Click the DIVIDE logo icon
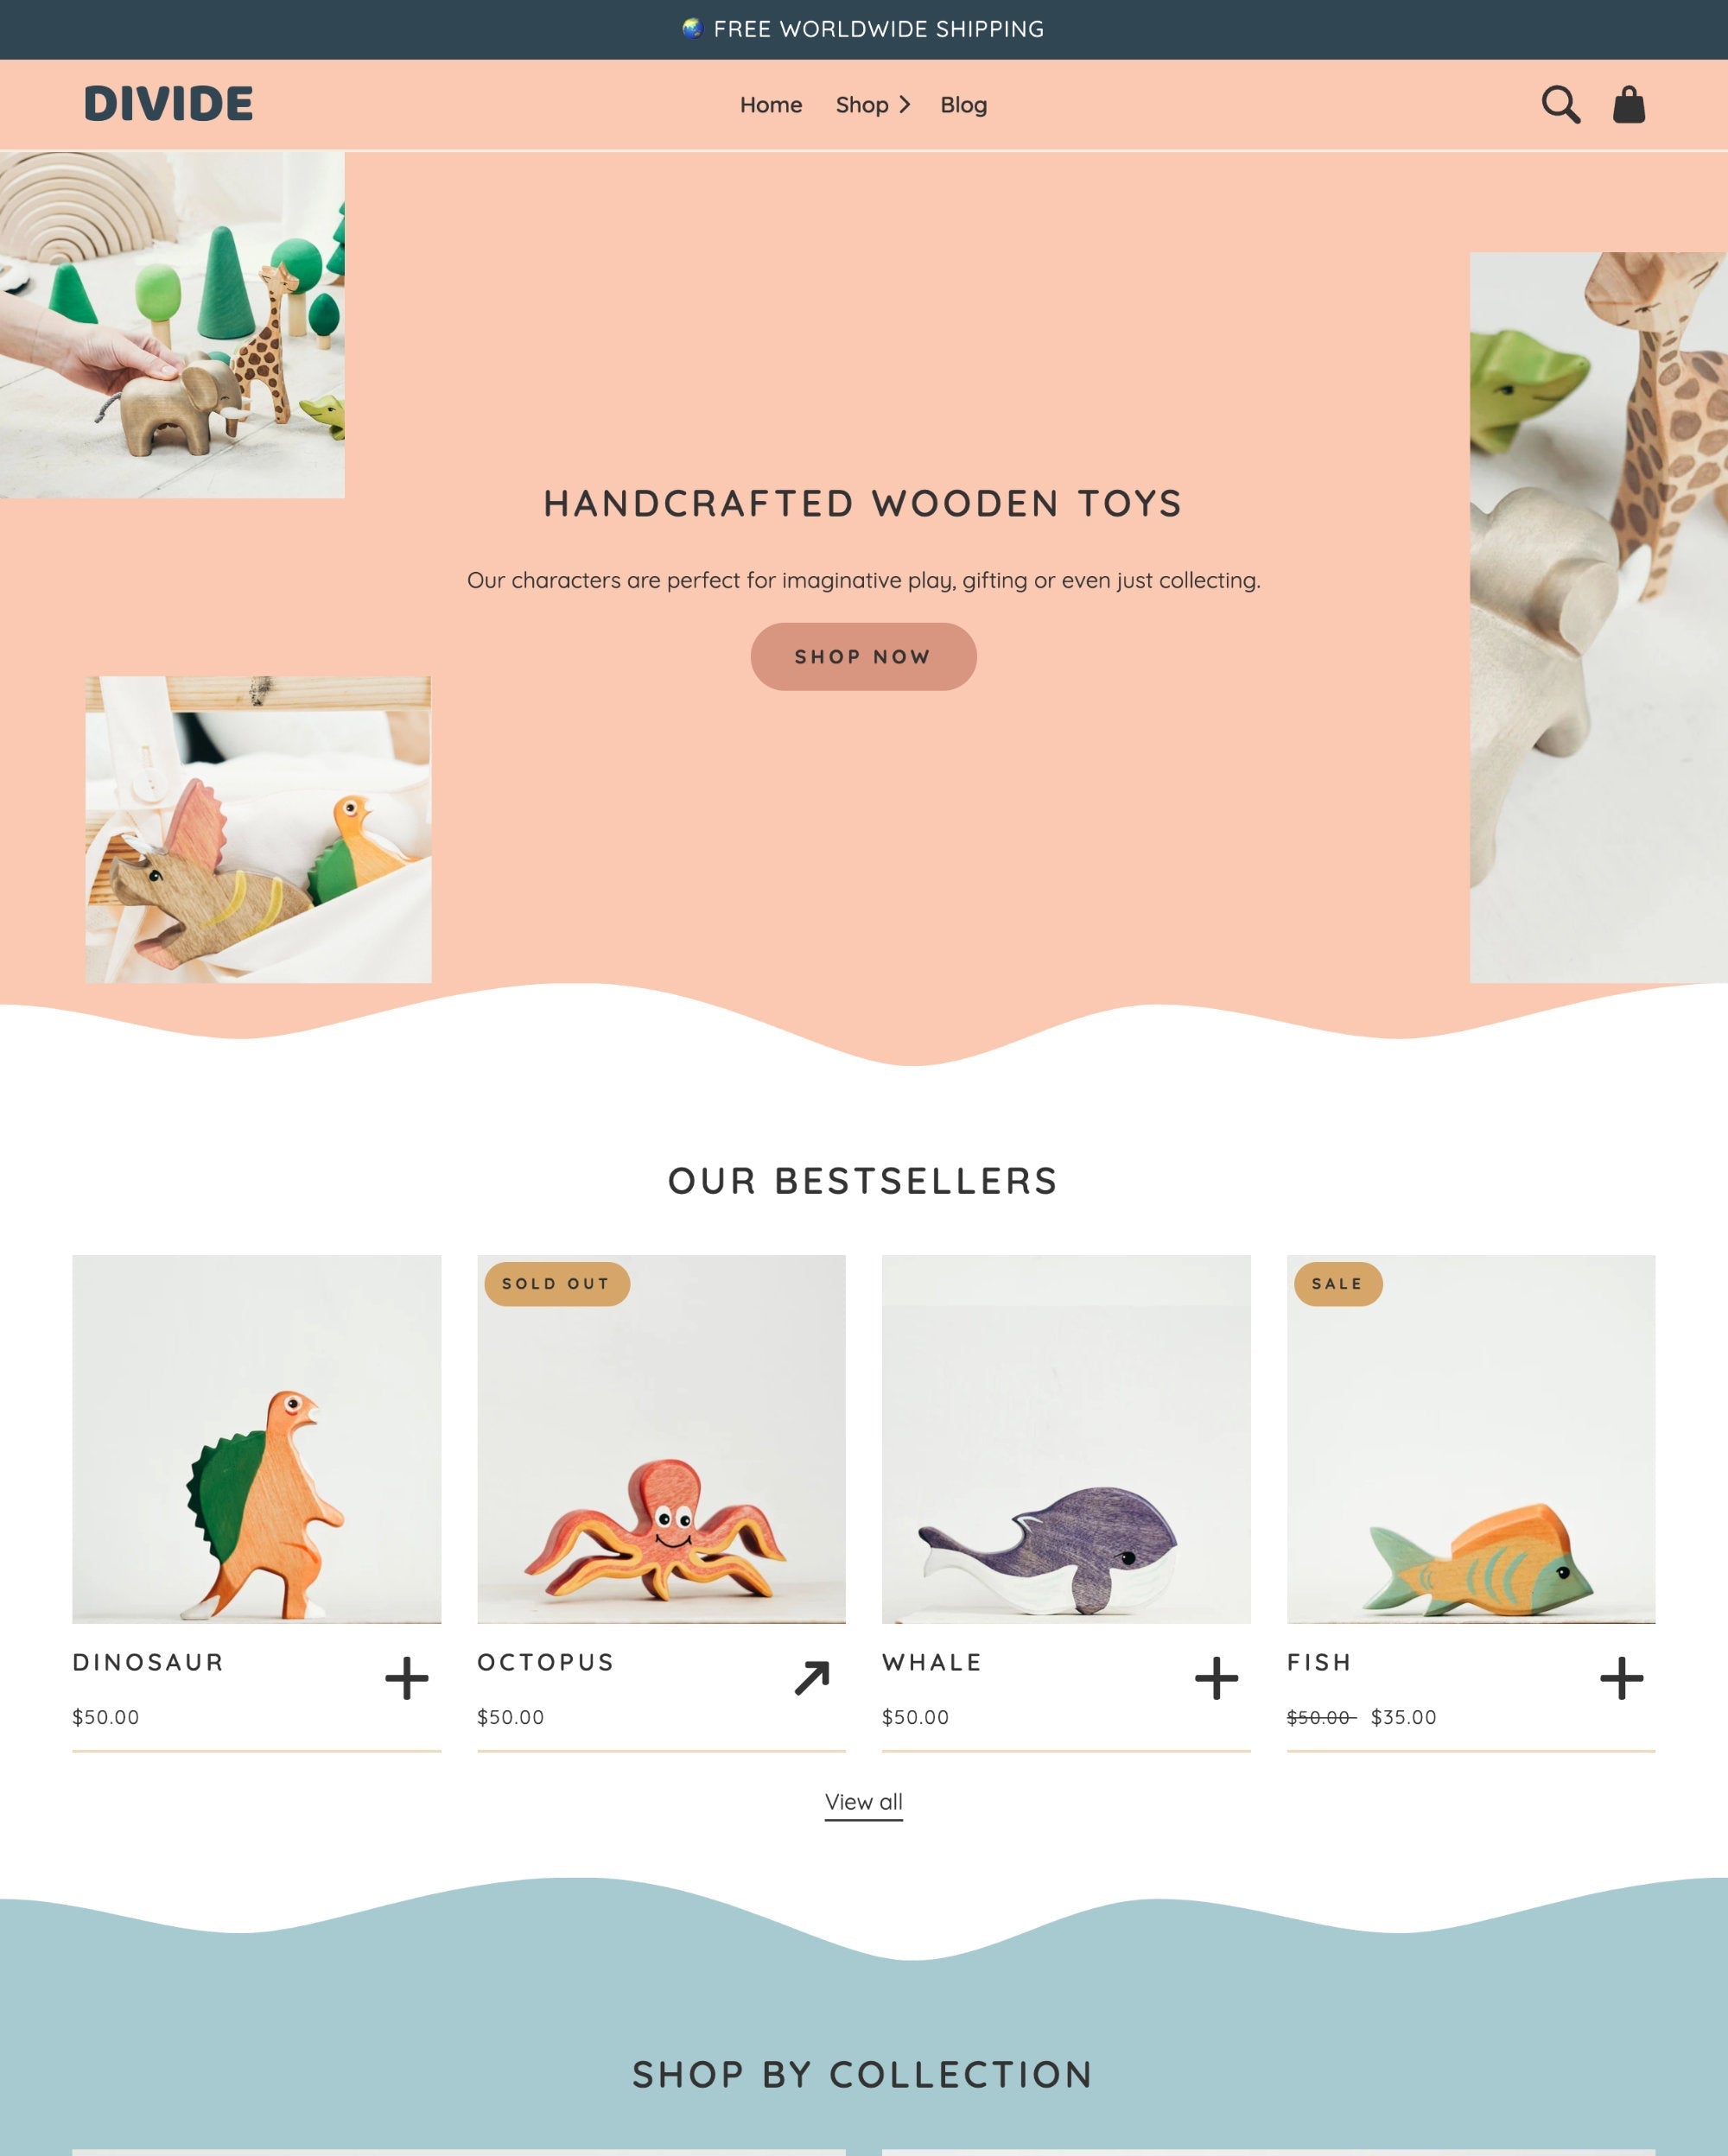Viewport: 1728px width, 2156px height. coord(168,102)
